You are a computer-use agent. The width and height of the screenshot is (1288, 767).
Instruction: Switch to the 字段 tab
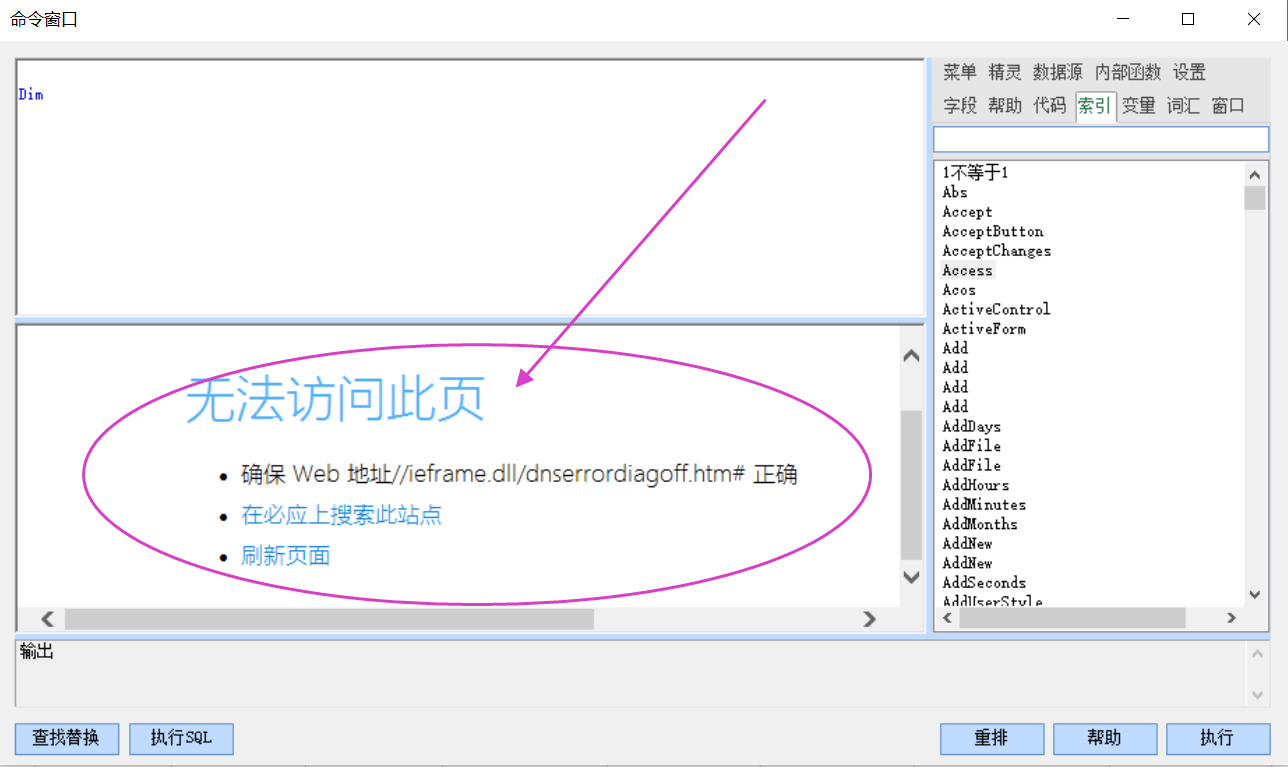click(x=960, y=105)
